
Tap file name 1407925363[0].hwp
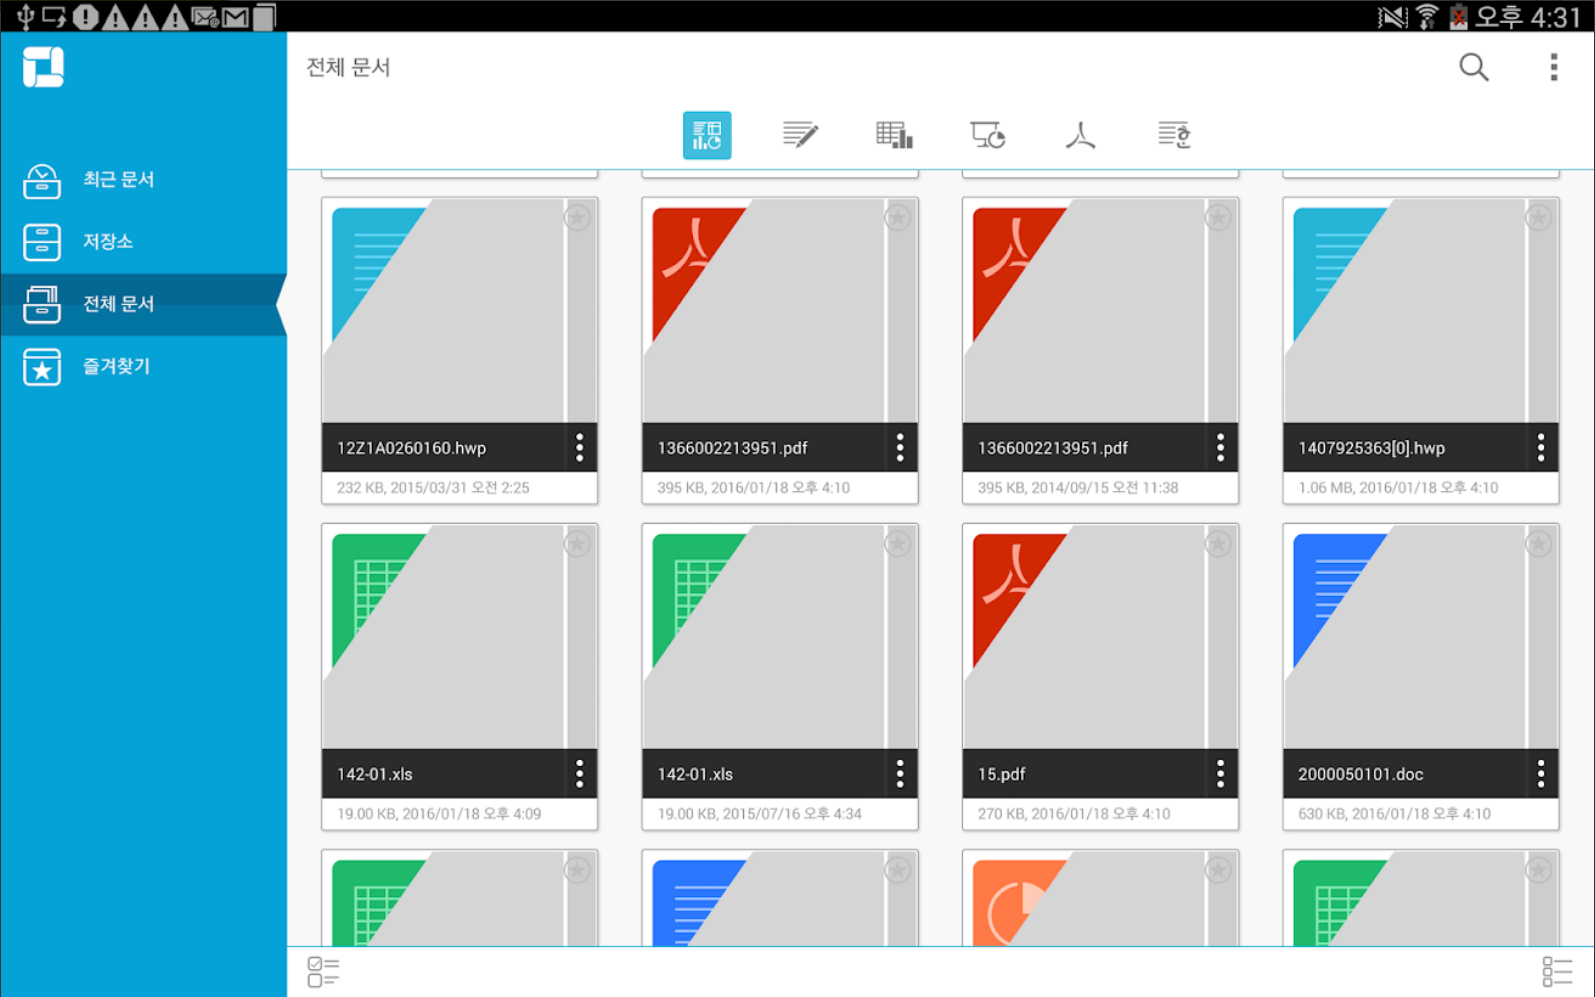1371,448
